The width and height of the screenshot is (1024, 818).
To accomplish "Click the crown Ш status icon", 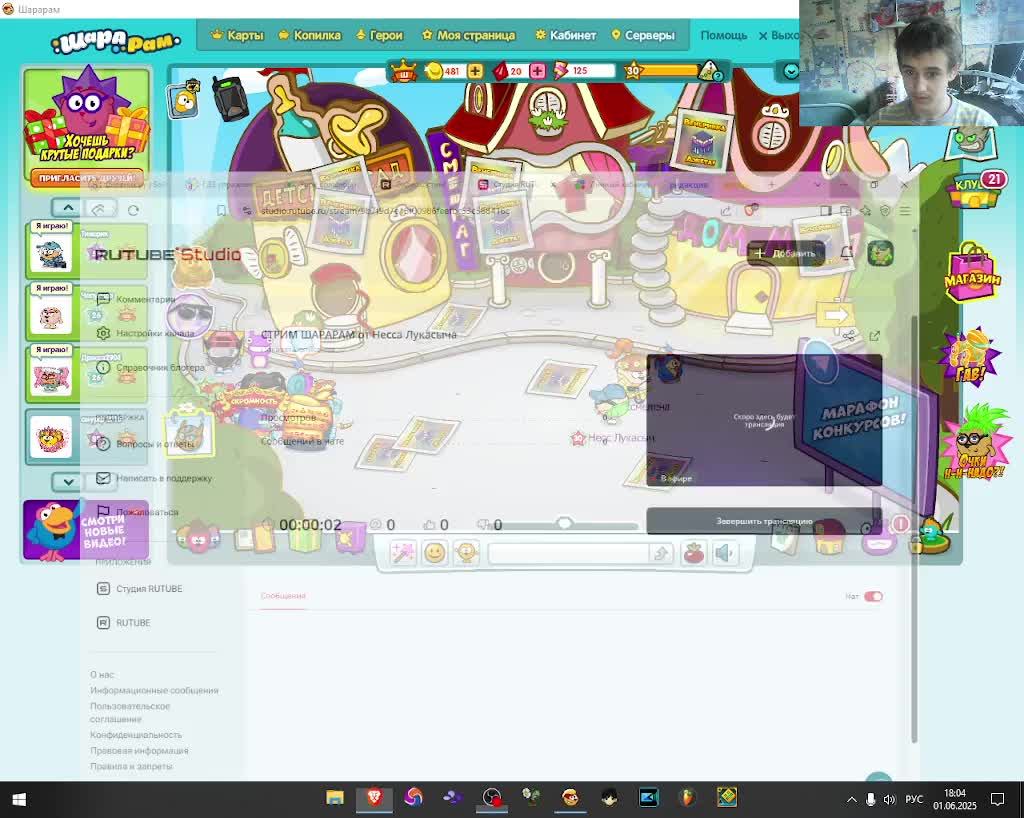I will (404, 71).
